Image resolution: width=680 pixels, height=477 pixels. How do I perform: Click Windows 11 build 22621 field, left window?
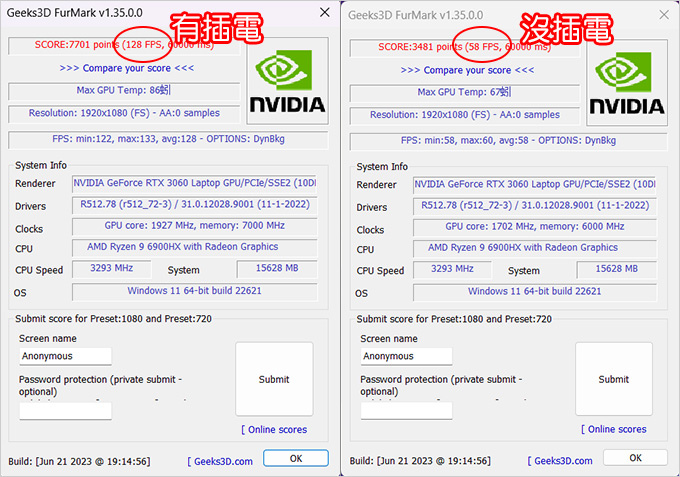pyautogui.click(x=195, y=291)
